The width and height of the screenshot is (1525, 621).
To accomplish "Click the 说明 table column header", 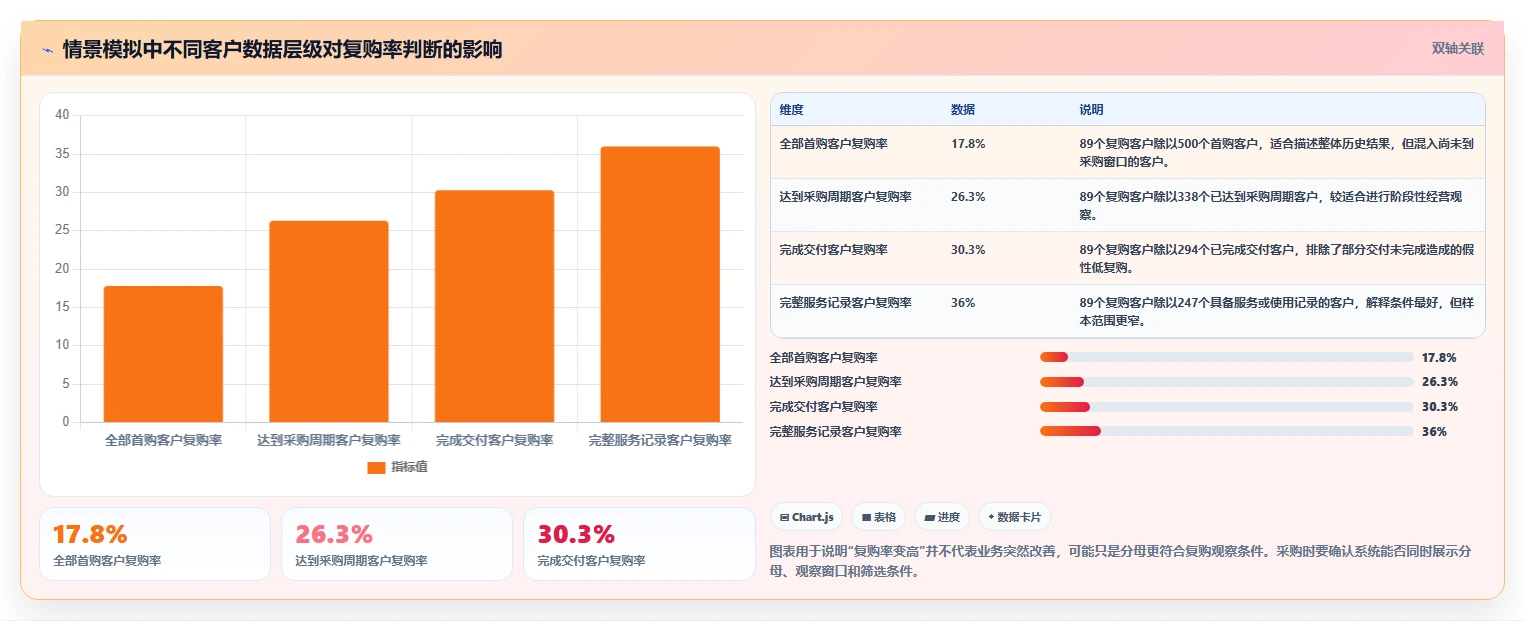I will [1091, 110].
